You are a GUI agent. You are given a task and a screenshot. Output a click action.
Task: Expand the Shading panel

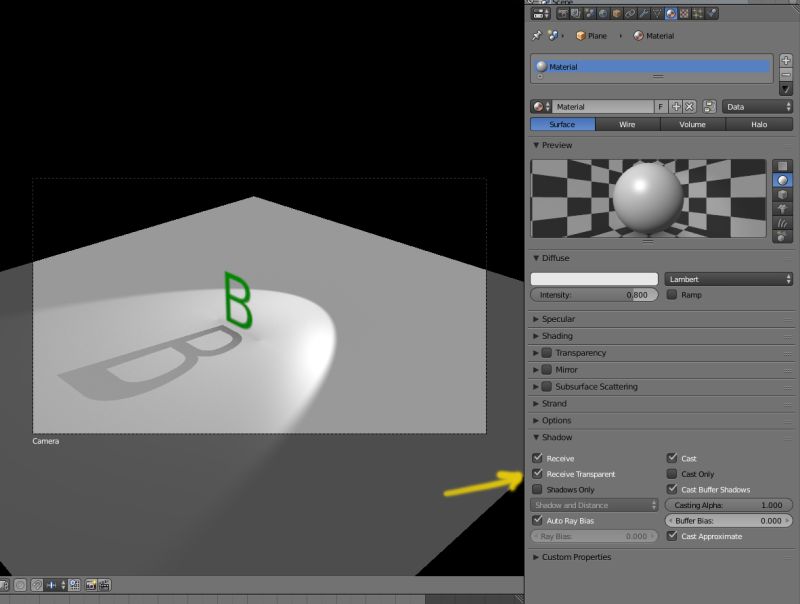pos(553,336)
